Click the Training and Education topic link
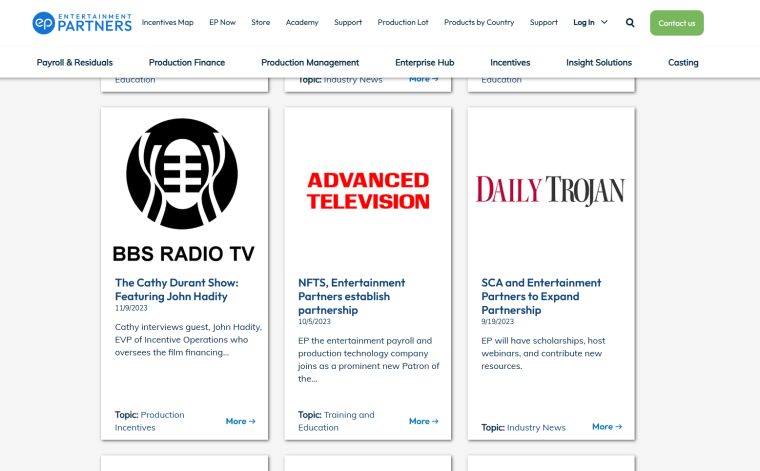This screenshot has height=471, width=760. point(336,421)
